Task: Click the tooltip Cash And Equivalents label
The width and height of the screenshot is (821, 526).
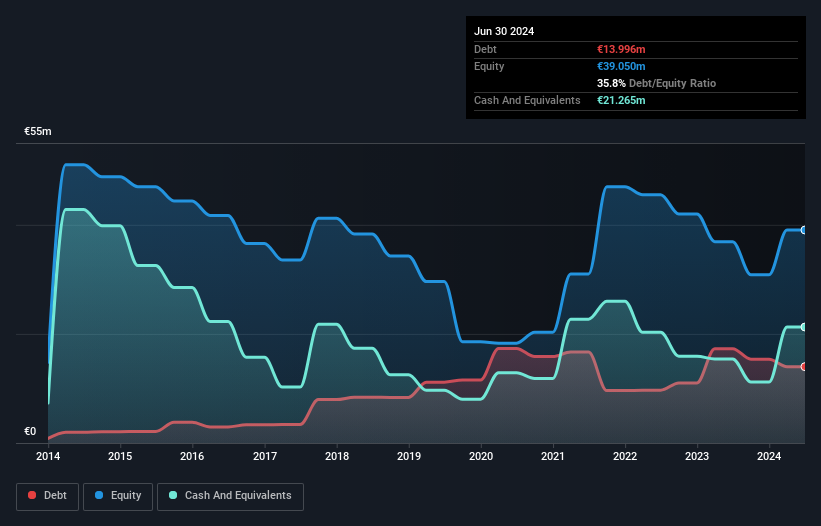Action: [527, 100]
